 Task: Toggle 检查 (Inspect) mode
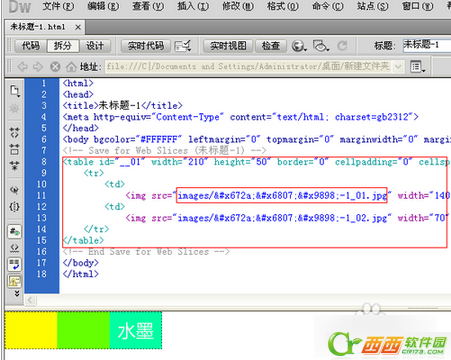coord(271,46)
